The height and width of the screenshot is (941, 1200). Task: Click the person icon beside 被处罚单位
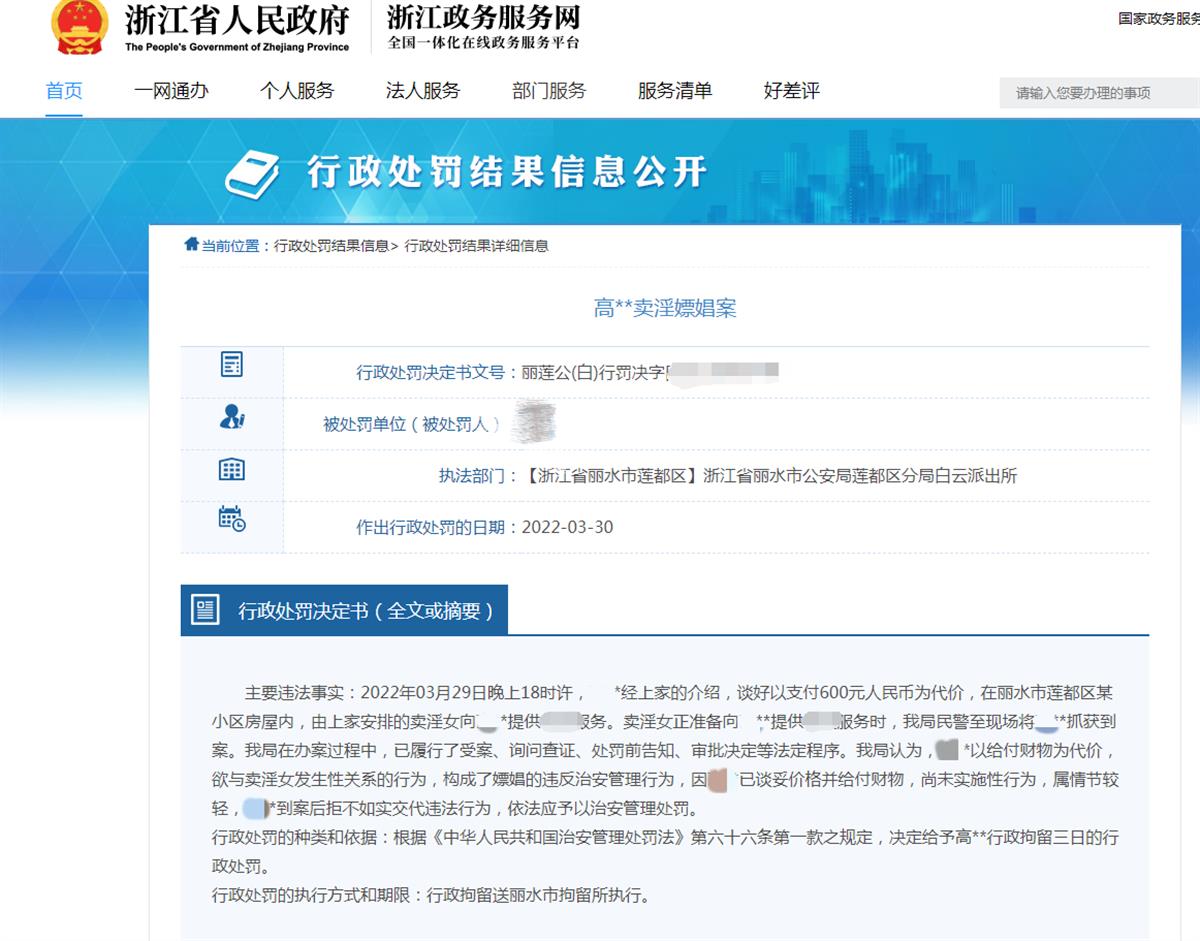click(x=232, y=416)
